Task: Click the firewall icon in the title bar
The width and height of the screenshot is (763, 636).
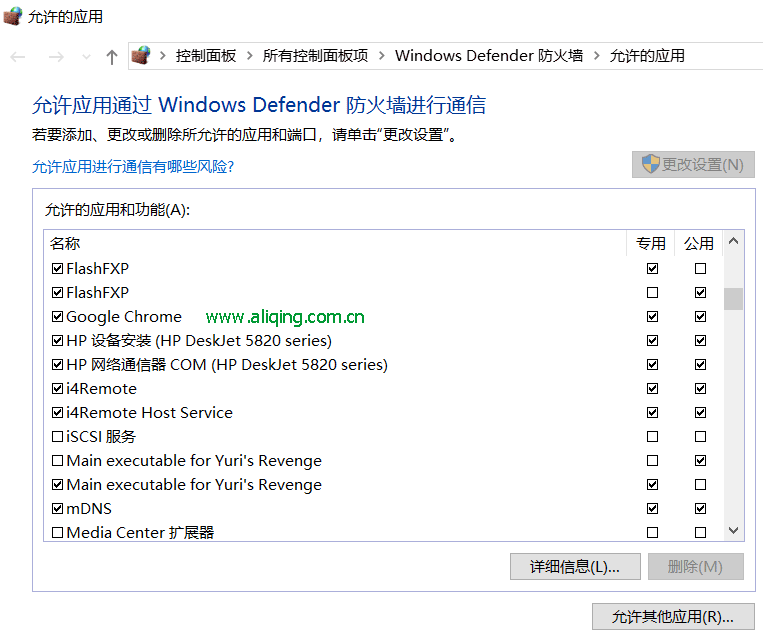Action: point(13,16)
